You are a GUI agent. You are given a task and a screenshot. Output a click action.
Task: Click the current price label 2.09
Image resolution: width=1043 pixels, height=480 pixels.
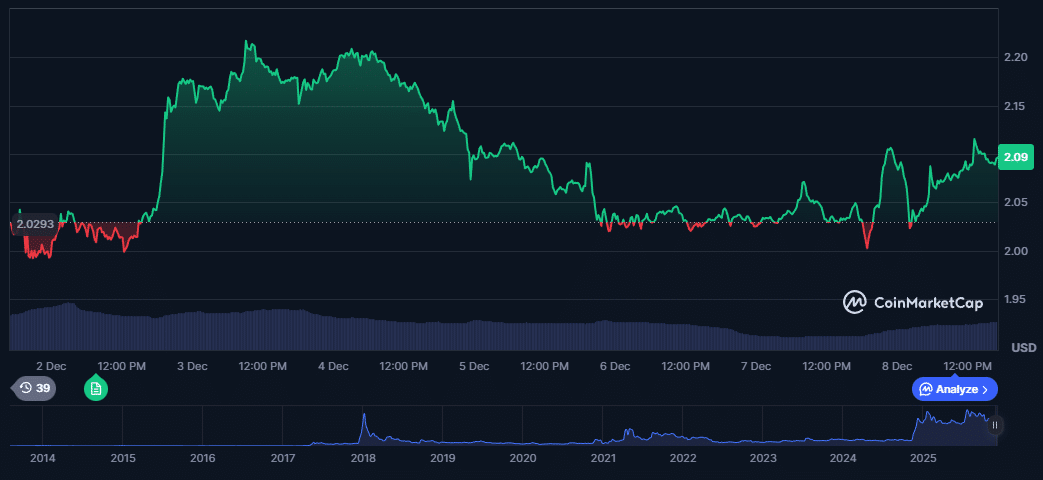click(1016, 156)
